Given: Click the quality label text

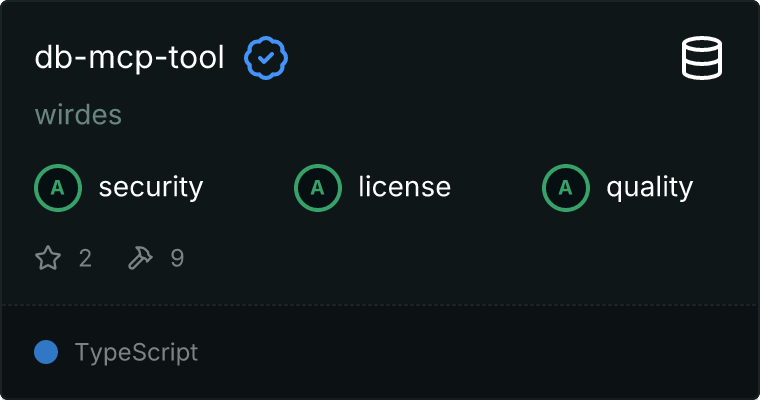Looking at the screenshot, I should click(x=649, y=187).
